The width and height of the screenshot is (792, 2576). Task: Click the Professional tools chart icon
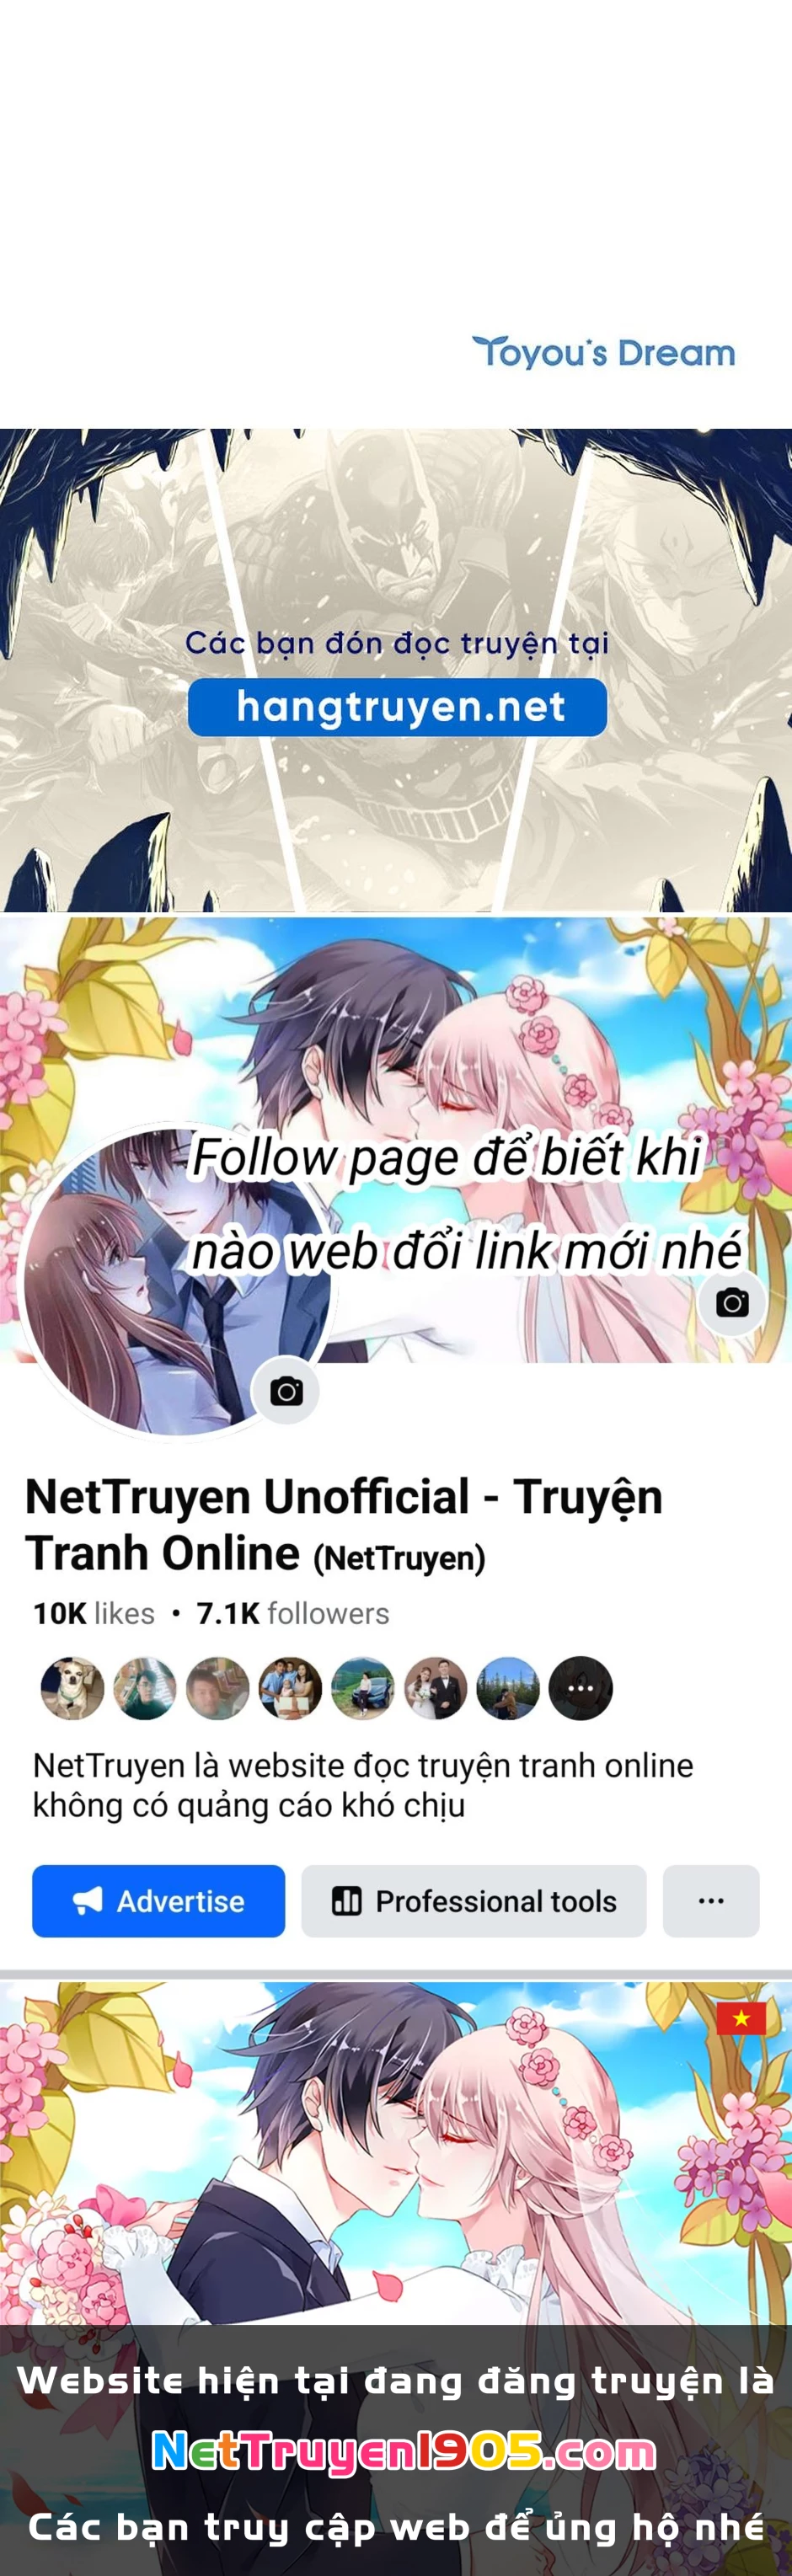[x=346, y=1900]
